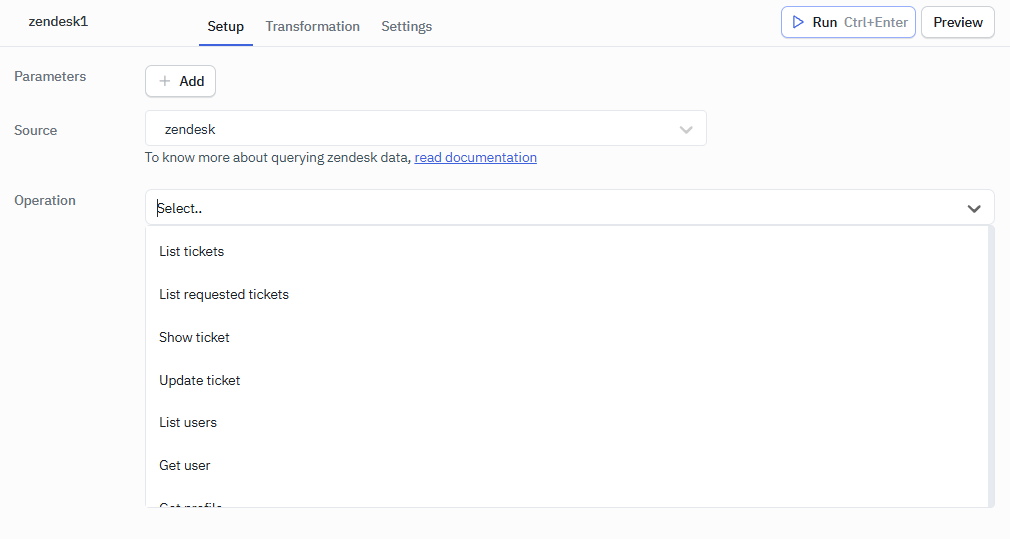Collapse the Operation dropdown chevron
The width and height of the screenshot is (1010, 539).
(973, 208)
